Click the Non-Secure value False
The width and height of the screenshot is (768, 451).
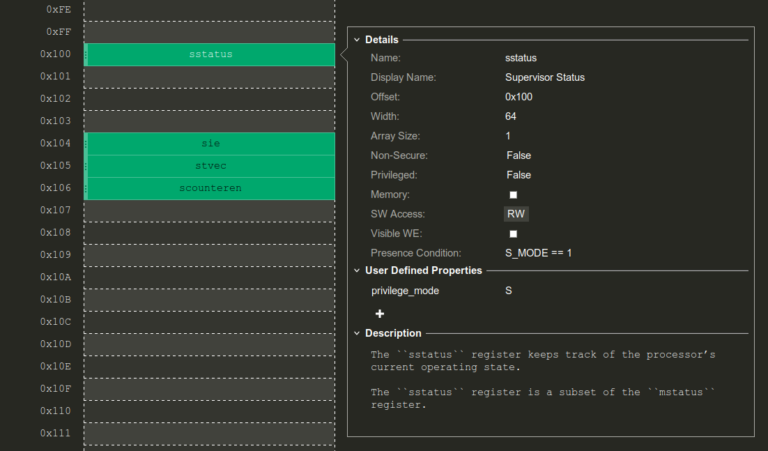coord(519,156)
